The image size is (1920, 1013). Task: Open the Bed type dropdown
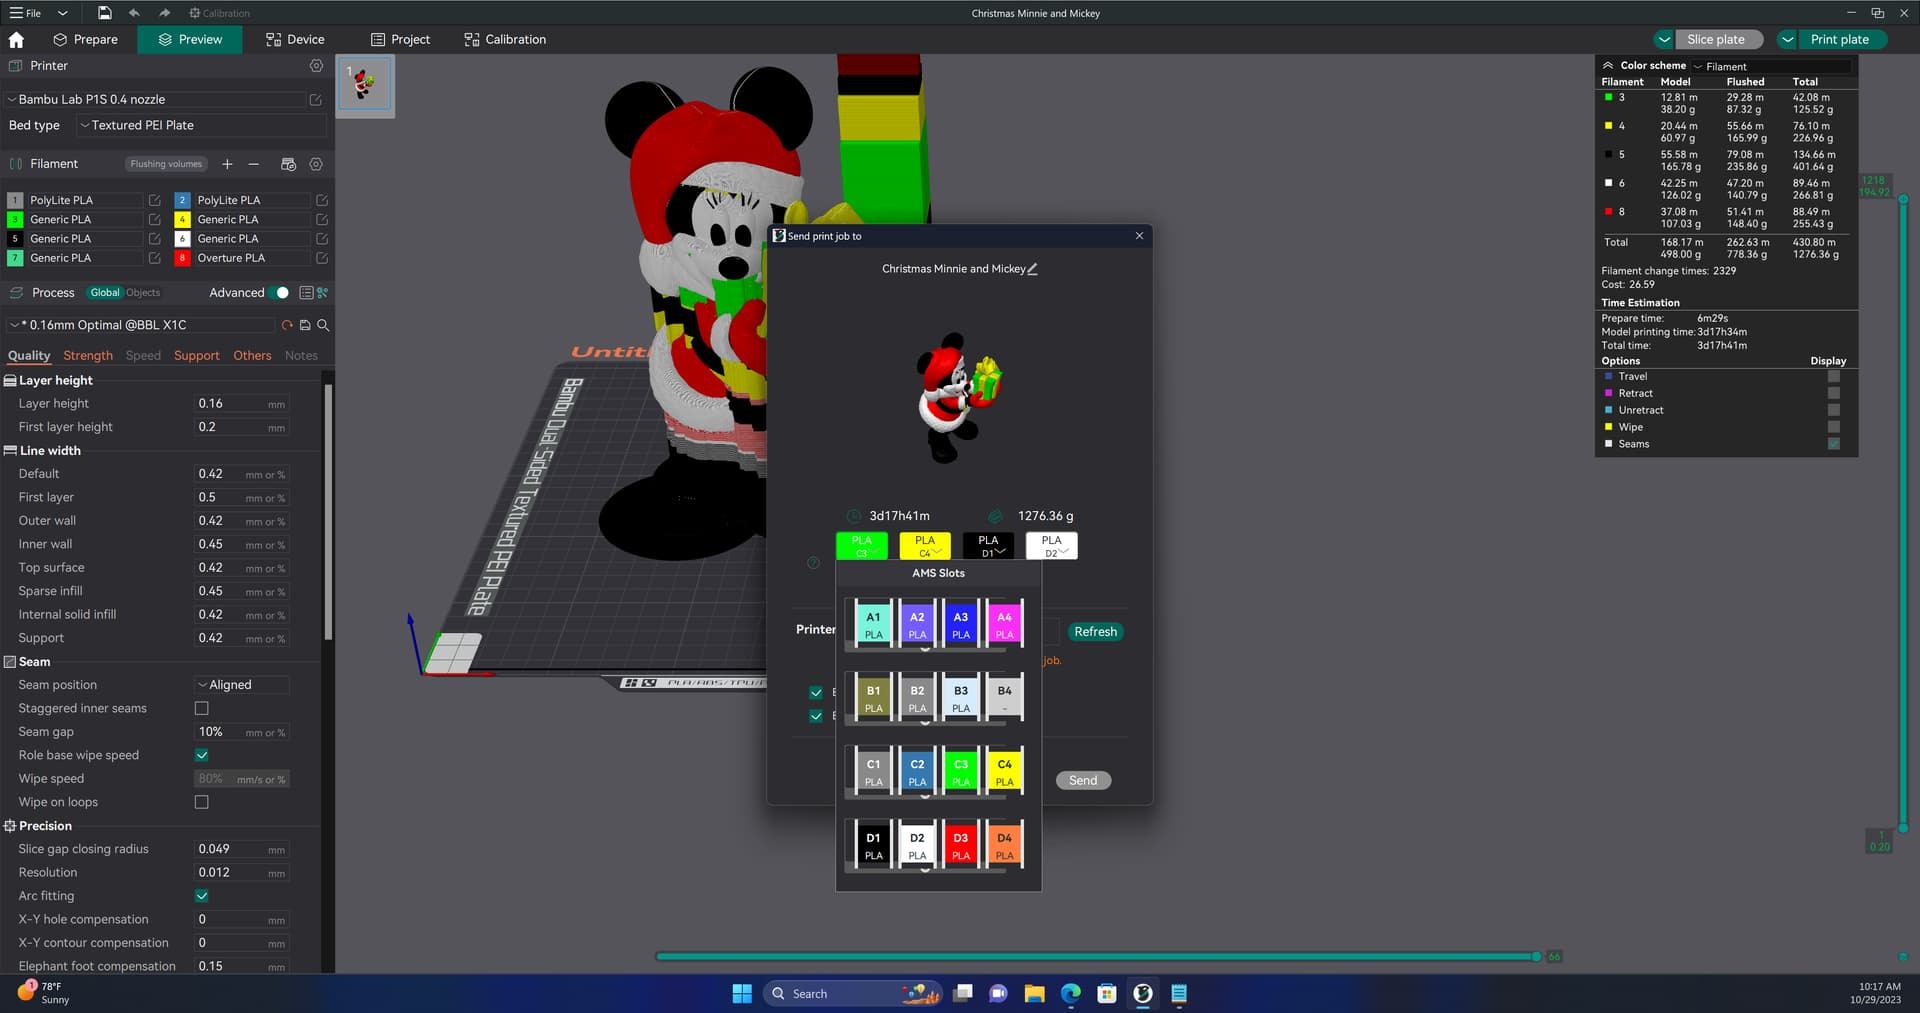point(201,126)
